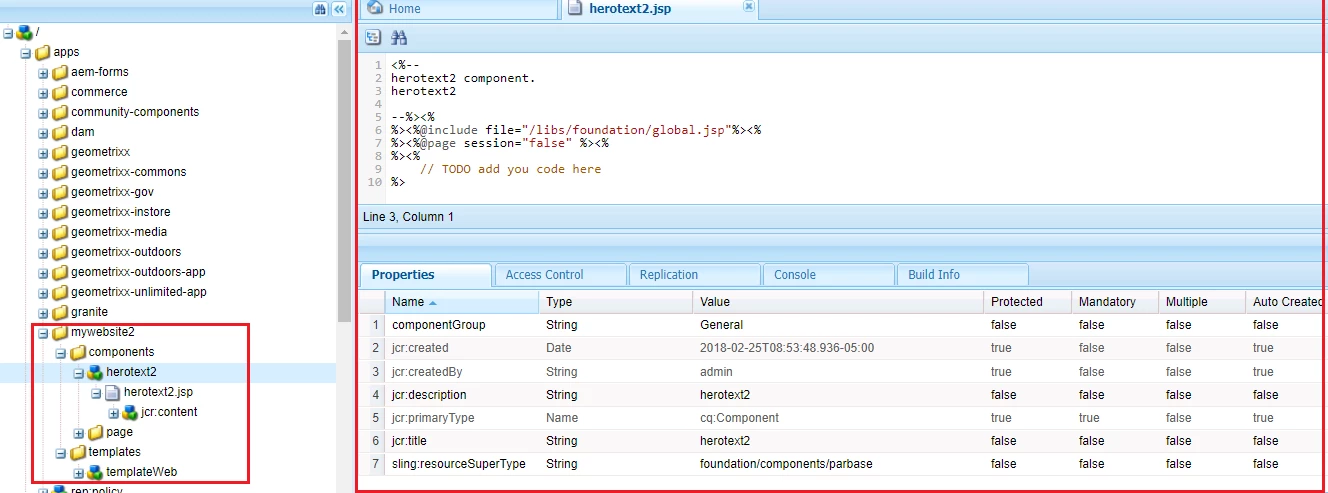
Task: Collapse the components folder under mywebsite2
Action: point(61,352)
